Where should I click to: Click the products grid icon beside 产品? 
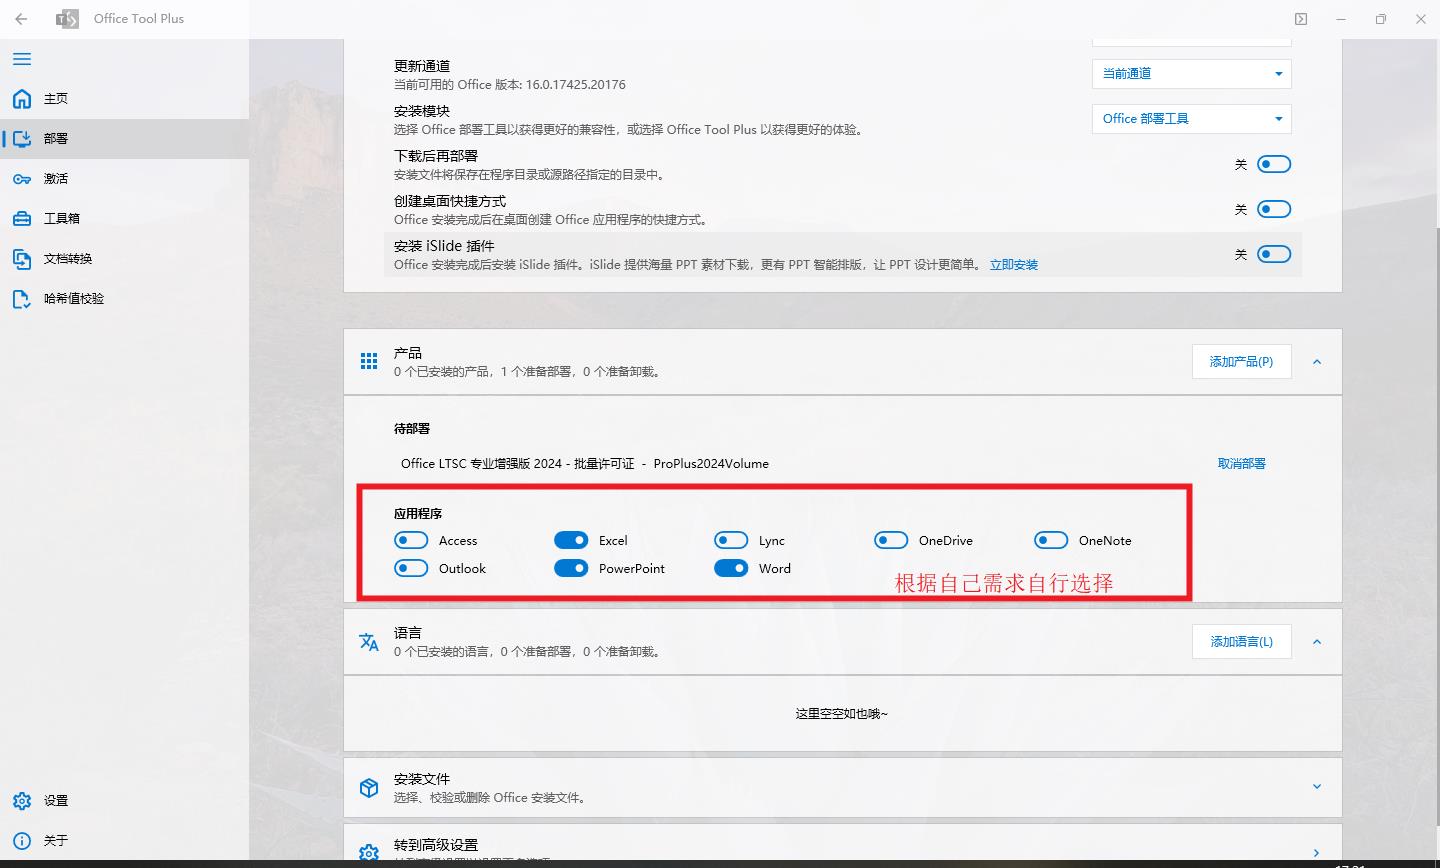[368, 361]
